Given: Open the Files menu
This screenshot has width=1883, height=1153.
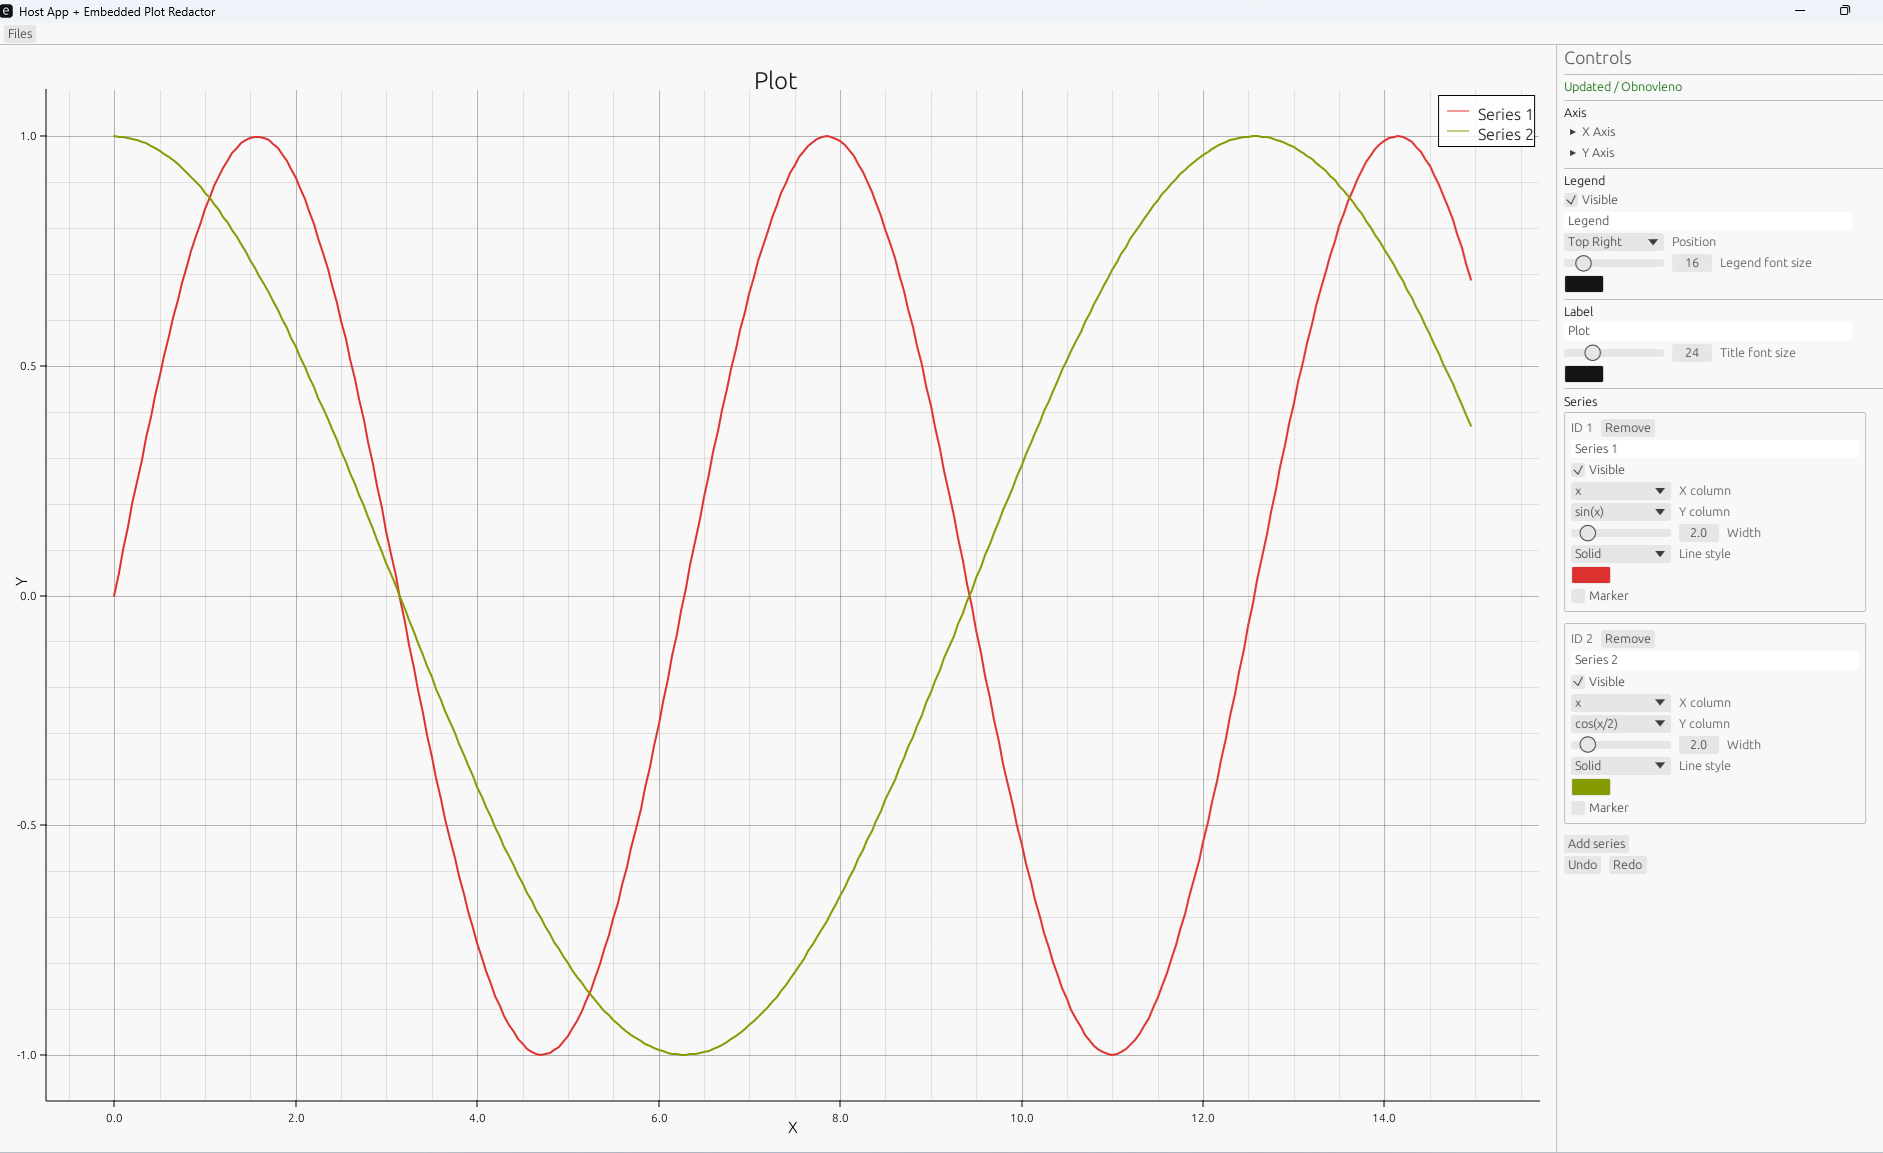Looking at the screenshot, I should coord(20,34).
